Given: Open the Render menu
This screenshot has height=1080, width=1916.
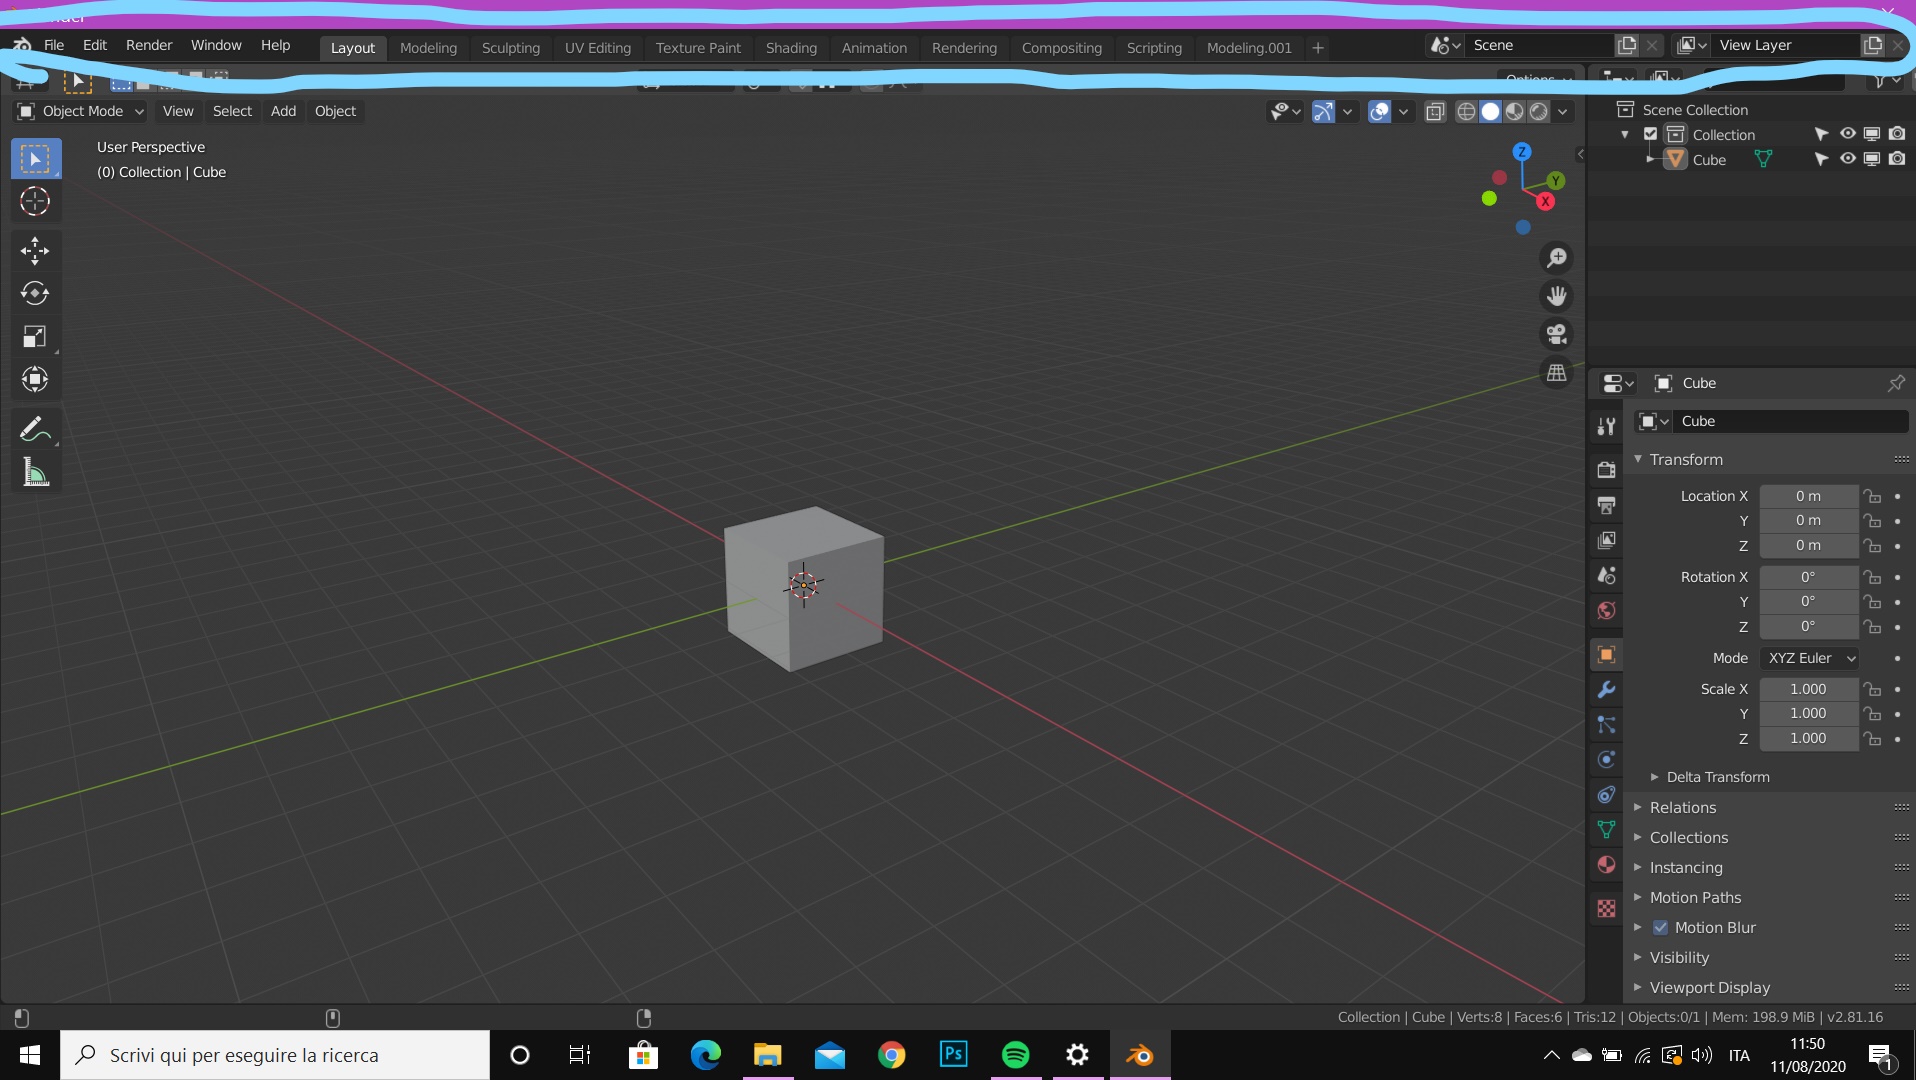Looking at the screenshot, I should (149, 46).
